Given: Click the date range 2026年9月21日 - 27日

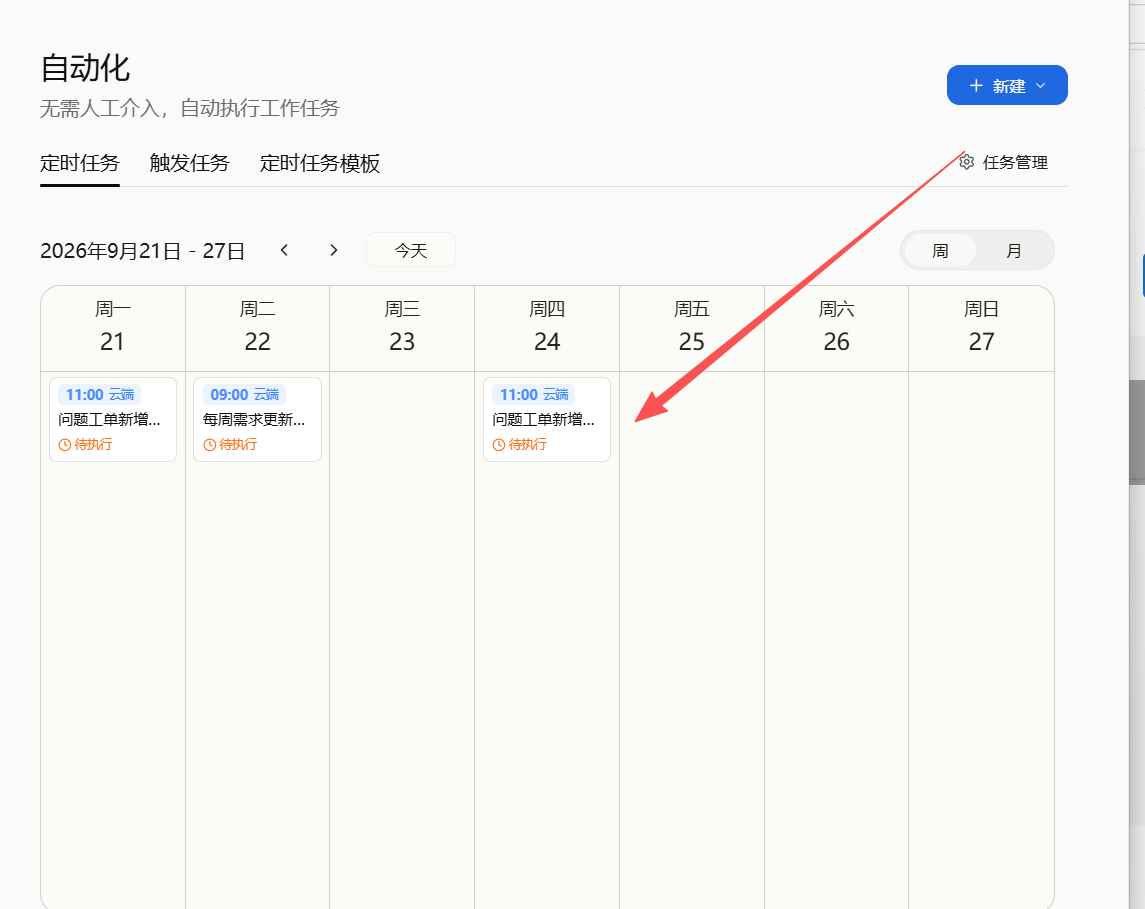Looking at the screenshot, I should pyautogui.click(x=142, y=251).
